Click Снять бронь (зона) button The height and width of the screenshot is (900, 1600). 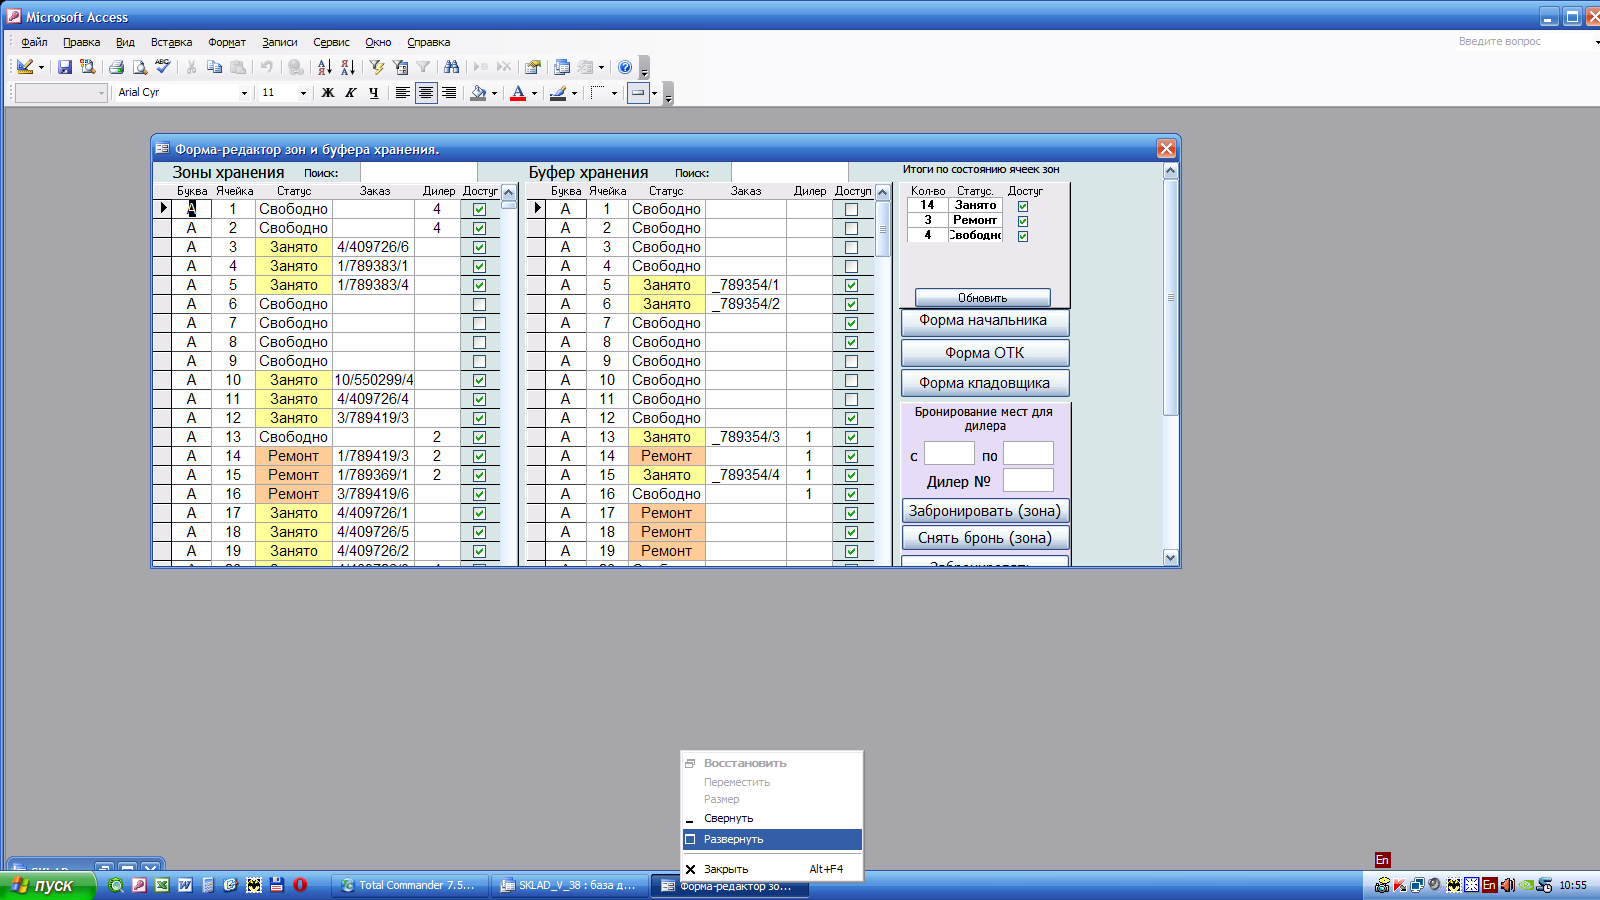[985, 538]
